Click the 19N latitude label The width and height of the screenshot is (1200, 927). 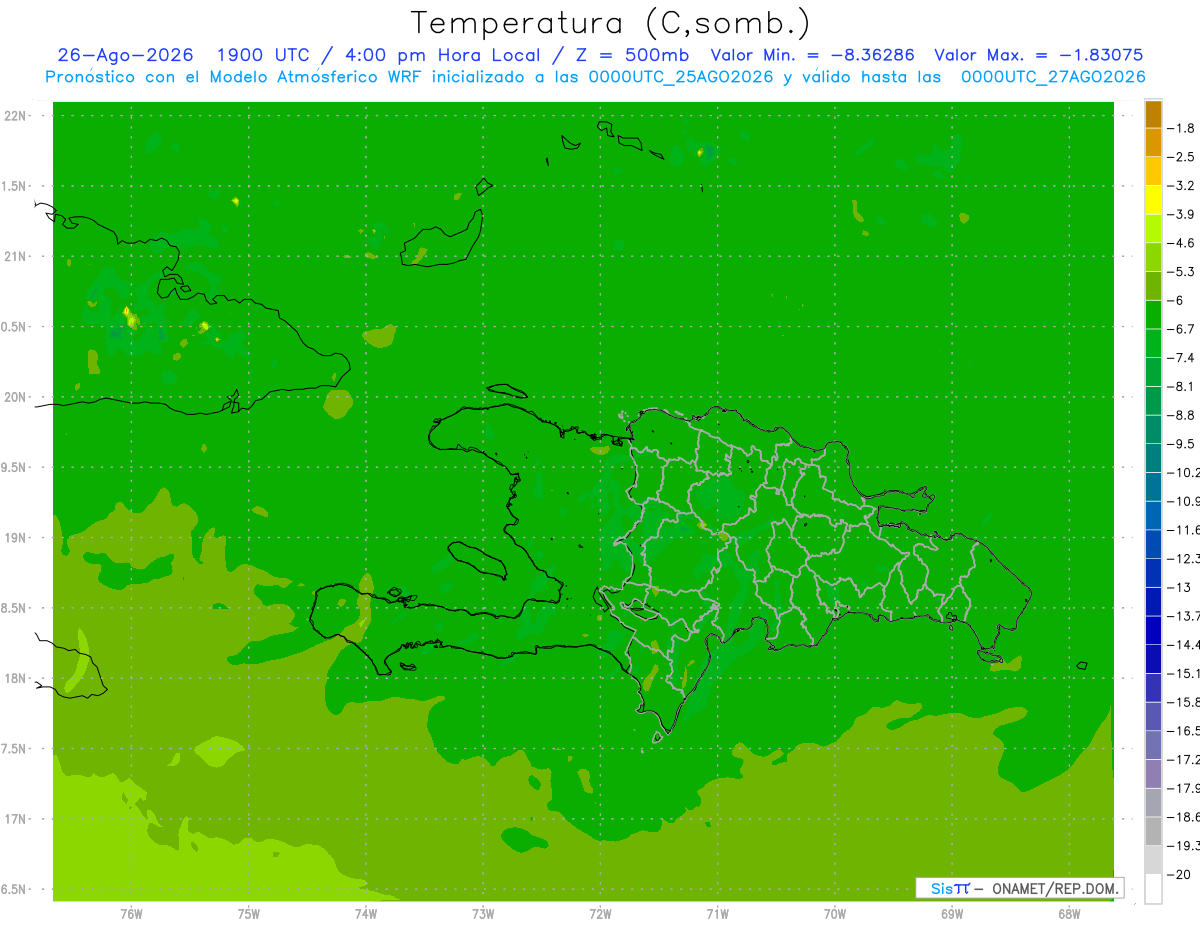click(x=15, y=538)
